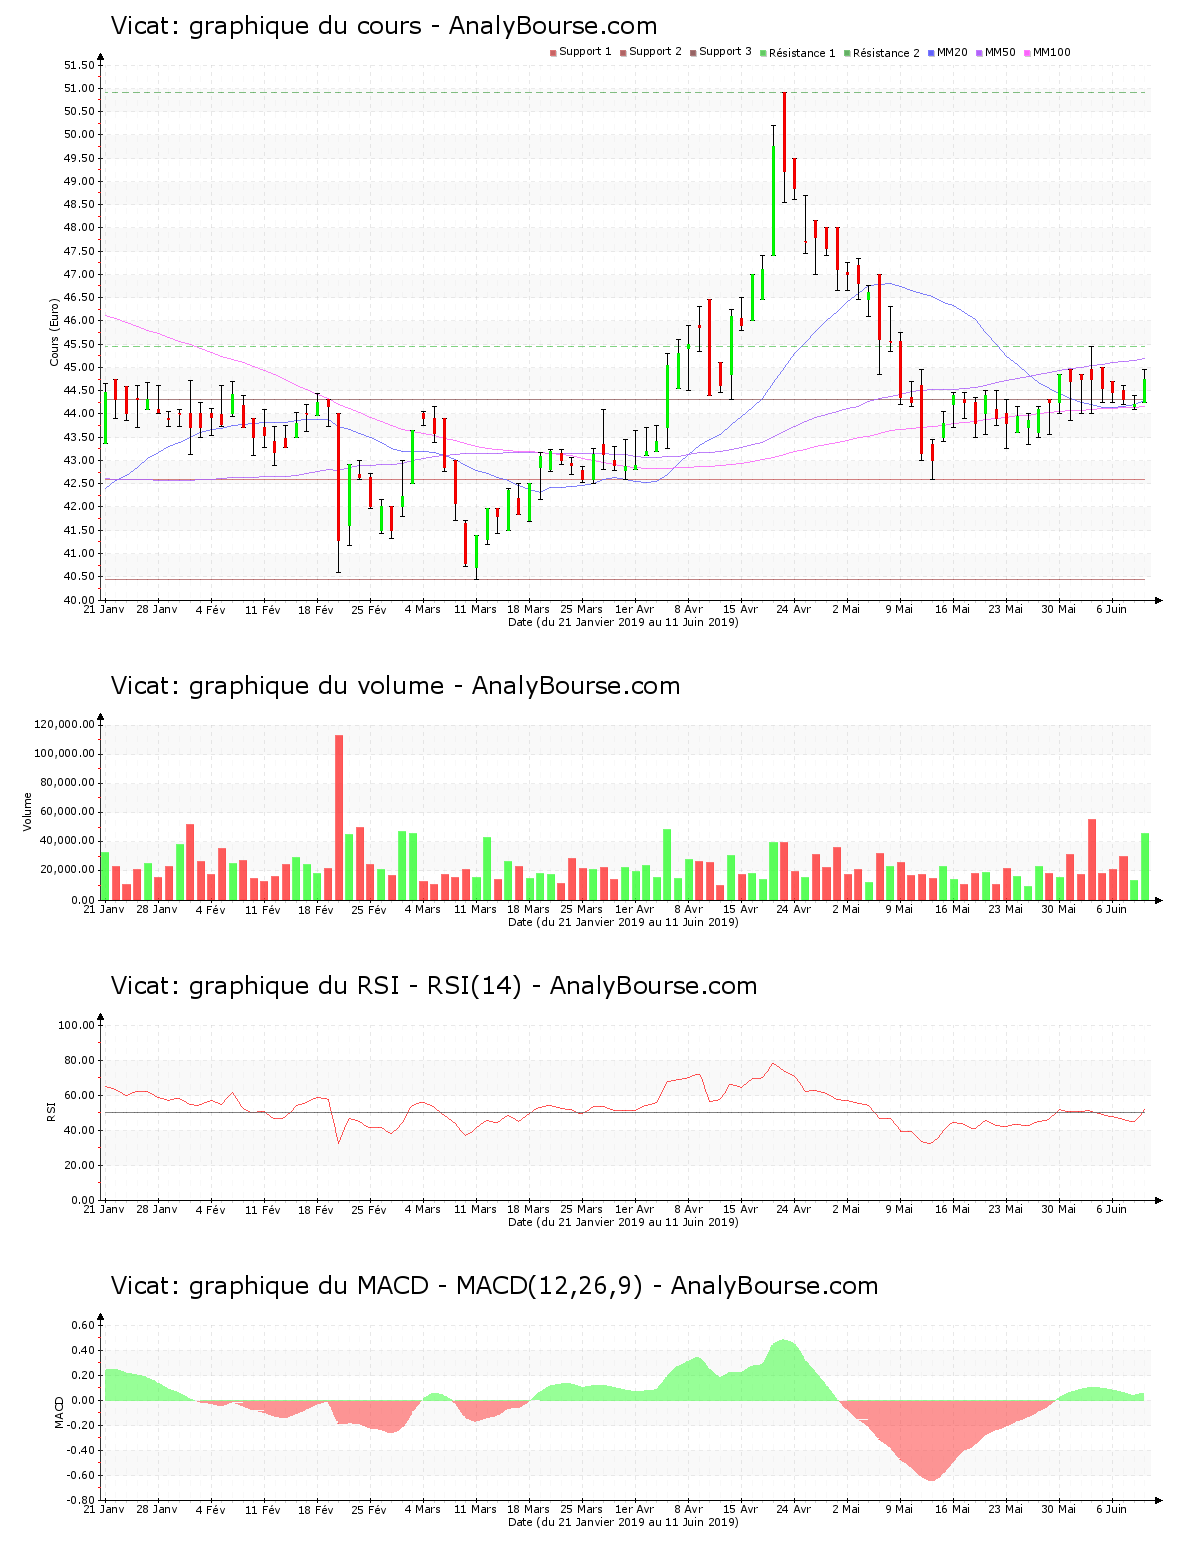Select the Résistance 2 legend label

click(x=886, y=53)
